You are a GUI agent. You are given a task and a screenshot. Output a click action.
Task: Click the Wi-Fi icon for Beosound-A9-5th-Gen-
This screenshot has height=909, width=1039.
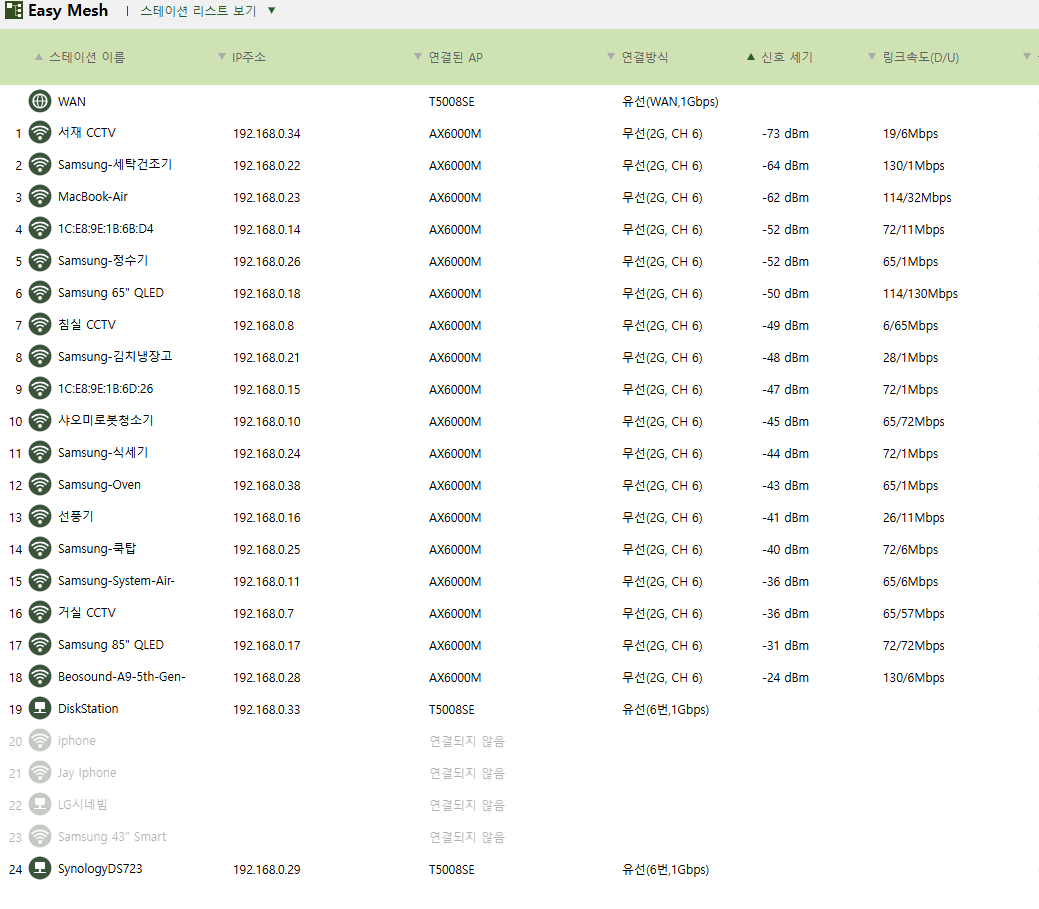(40, 677)
